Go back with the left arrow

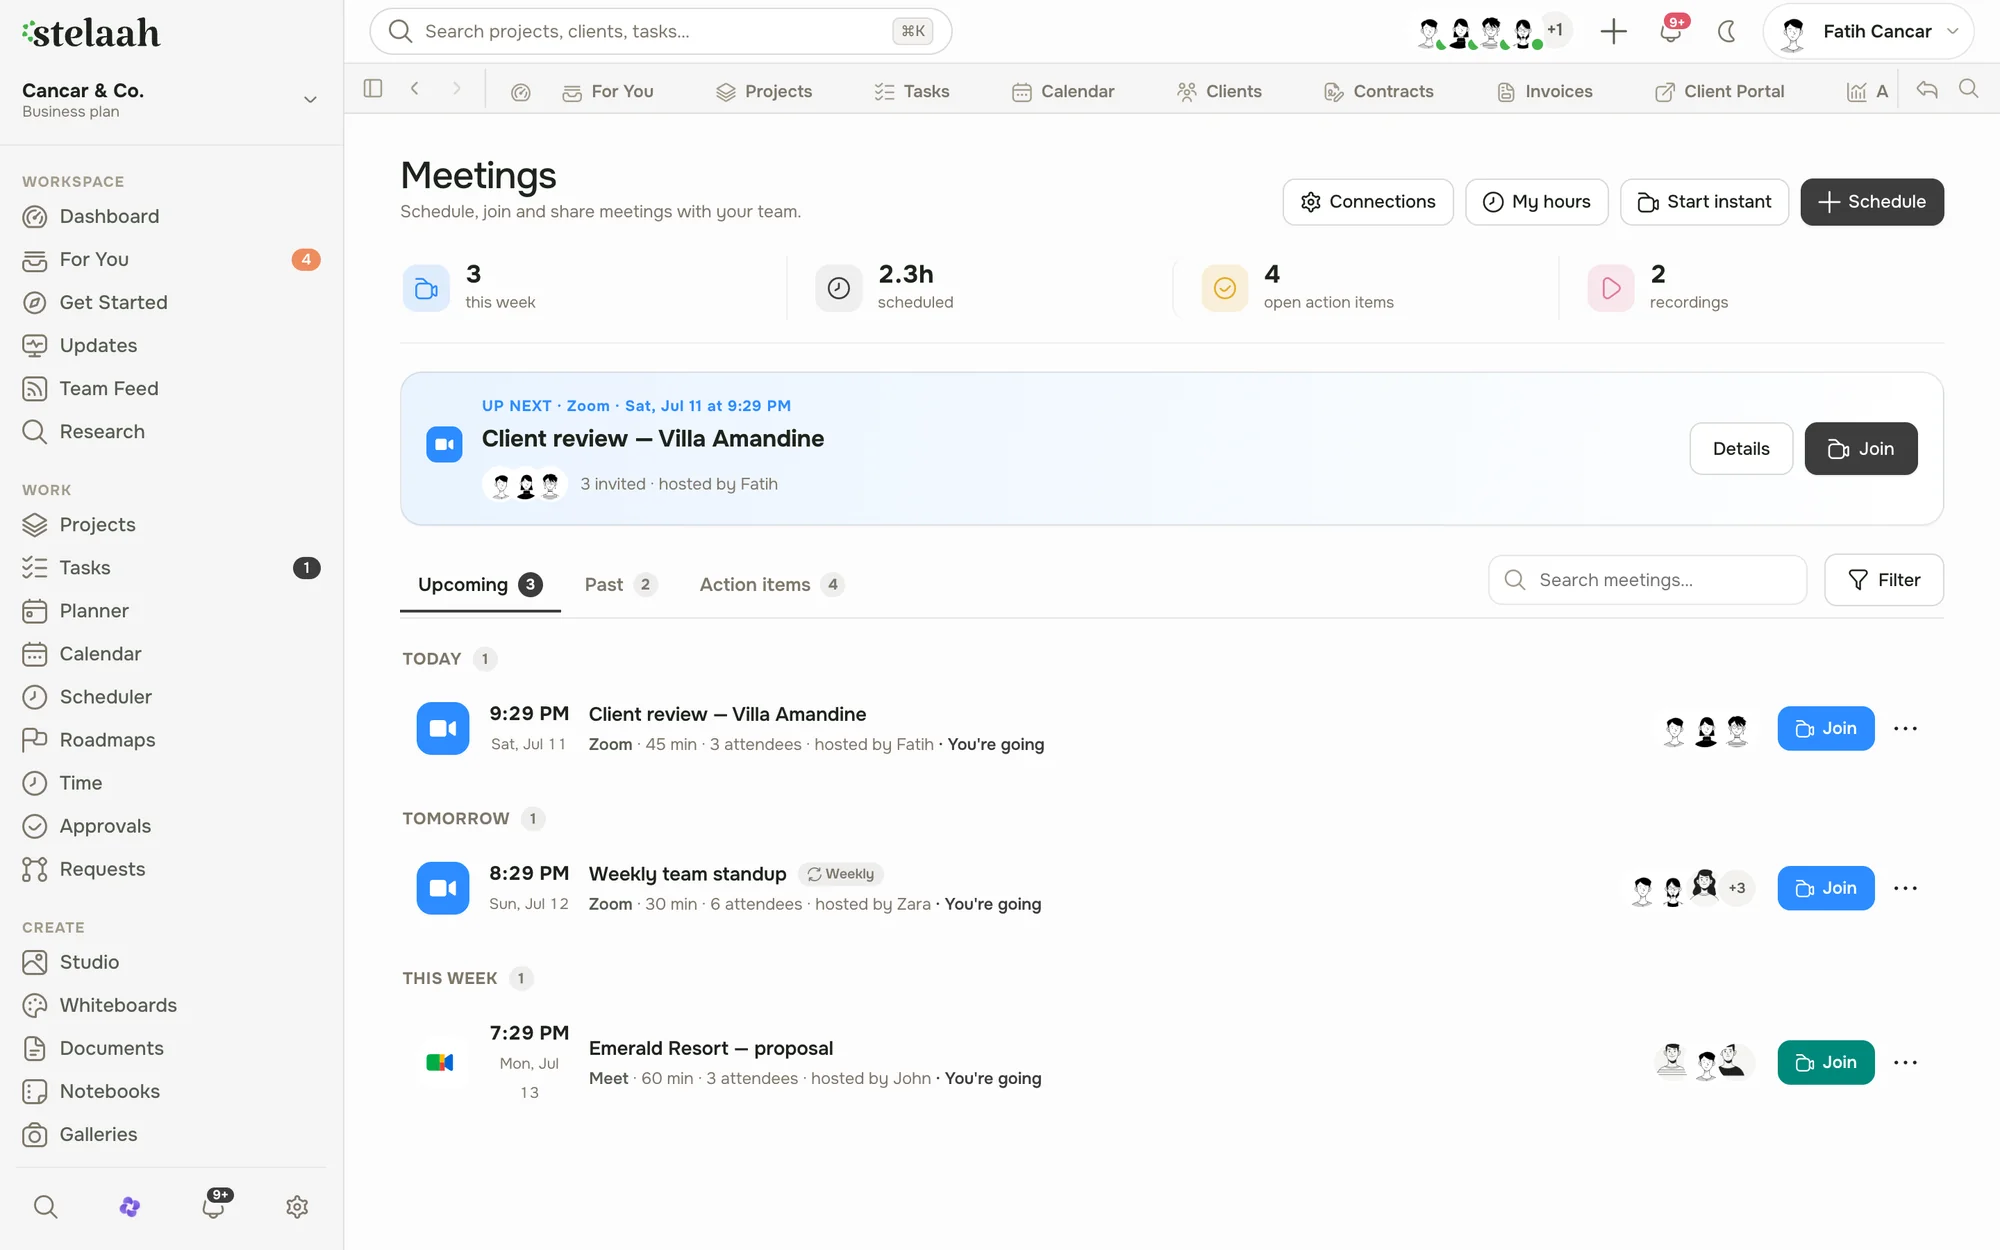(415, 89)
